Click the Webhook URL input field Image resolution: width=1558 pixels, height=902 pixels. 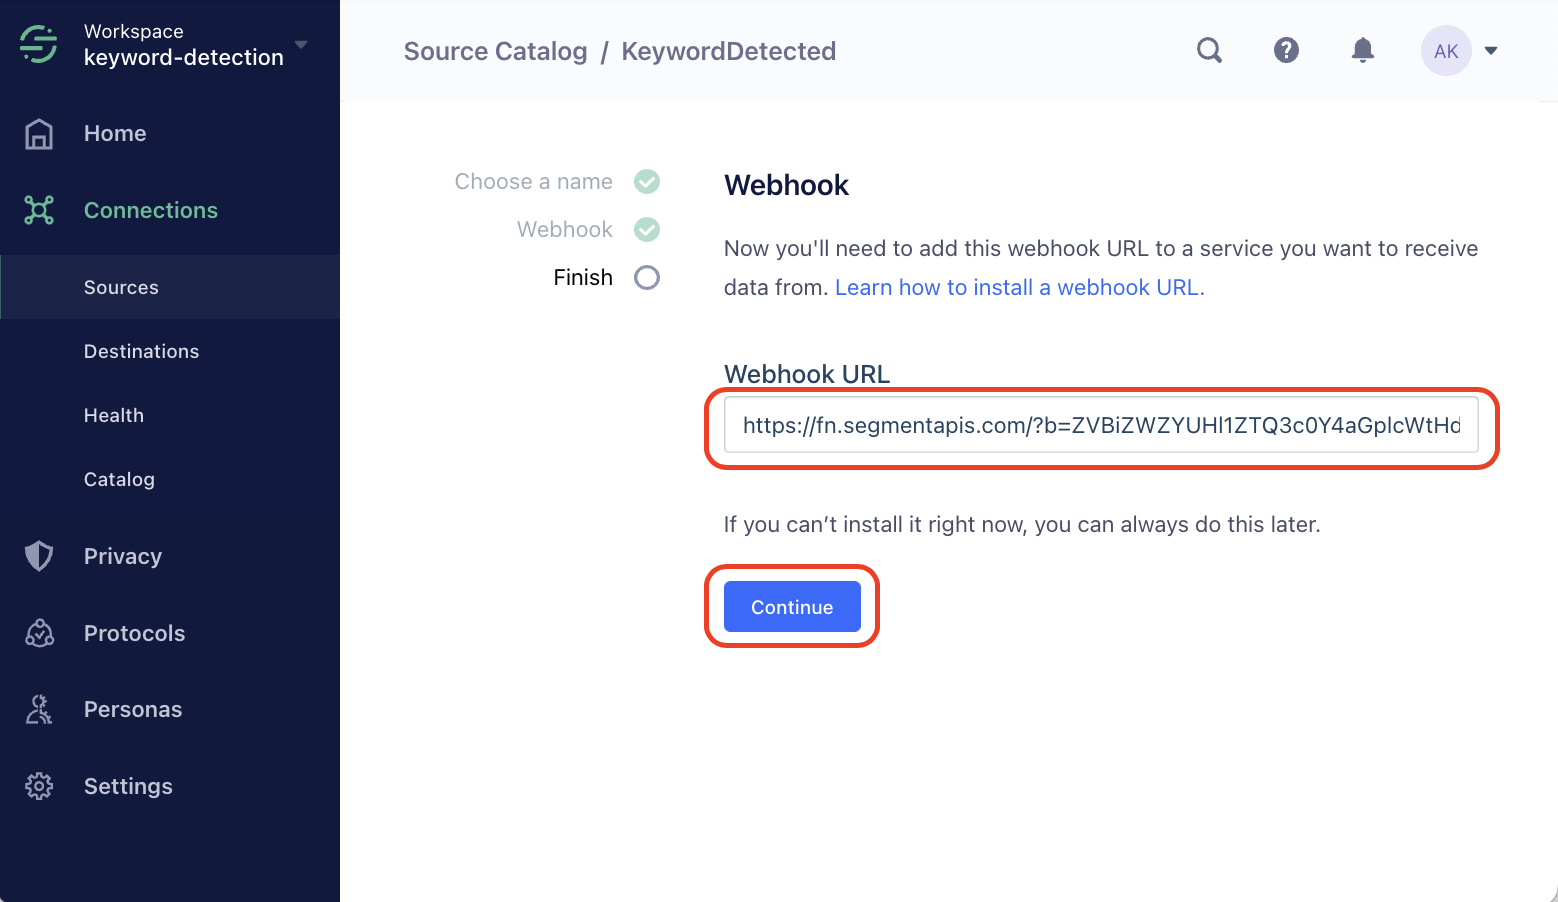click(x=1101, y=425)
